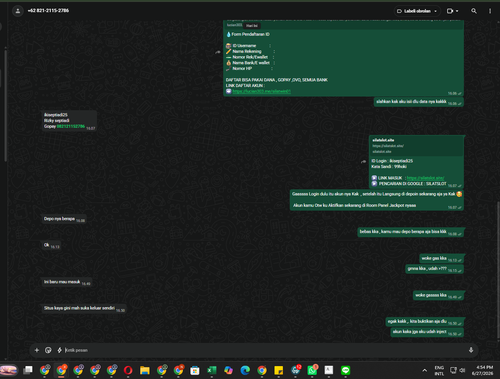Launch Opera browser from taskbar
Screen dimensions: 500x379
coord(128,370)
